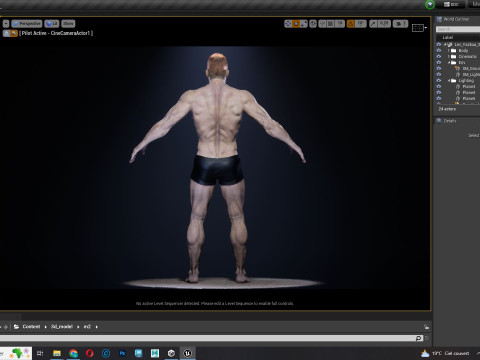480x360 pixels.
Task: Hide the SM_Cloud actor
Action: pos(439,68)
